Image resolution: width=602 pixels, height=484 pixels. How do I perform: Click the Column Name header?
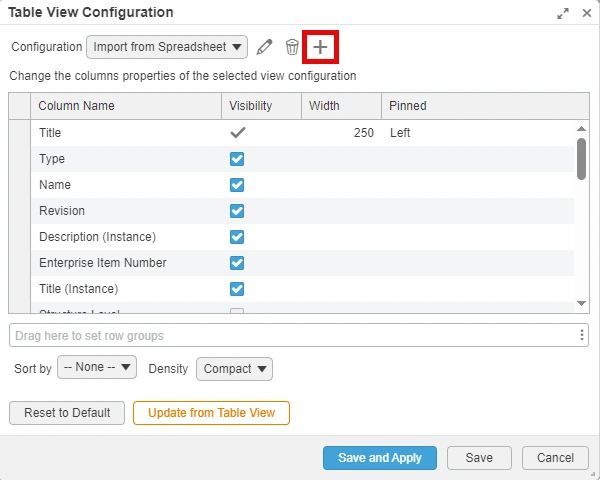pyautogui.click(x=77, y=106)
